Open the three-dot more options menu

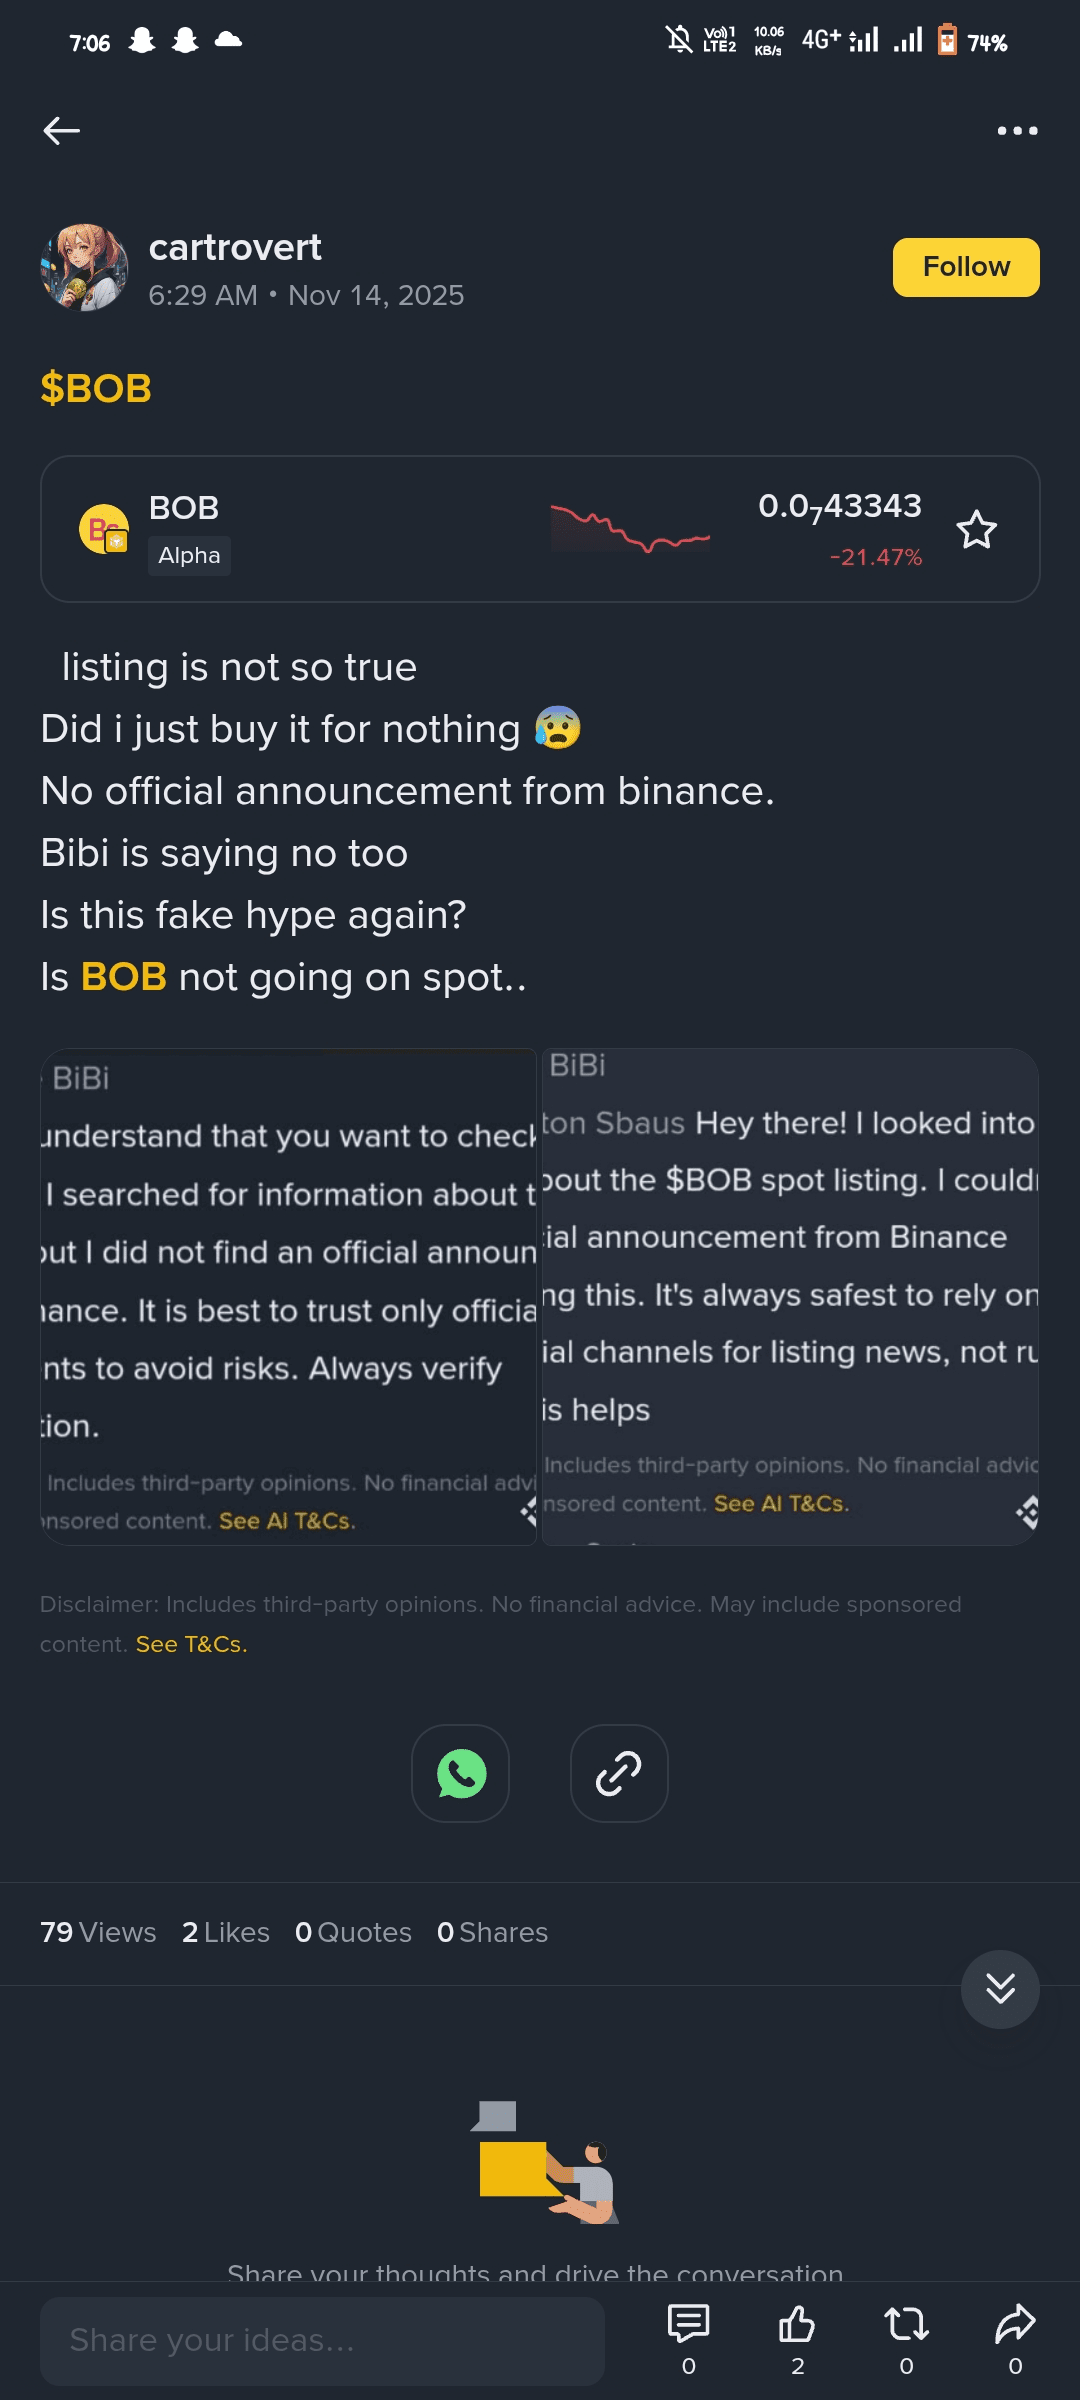1017,131
